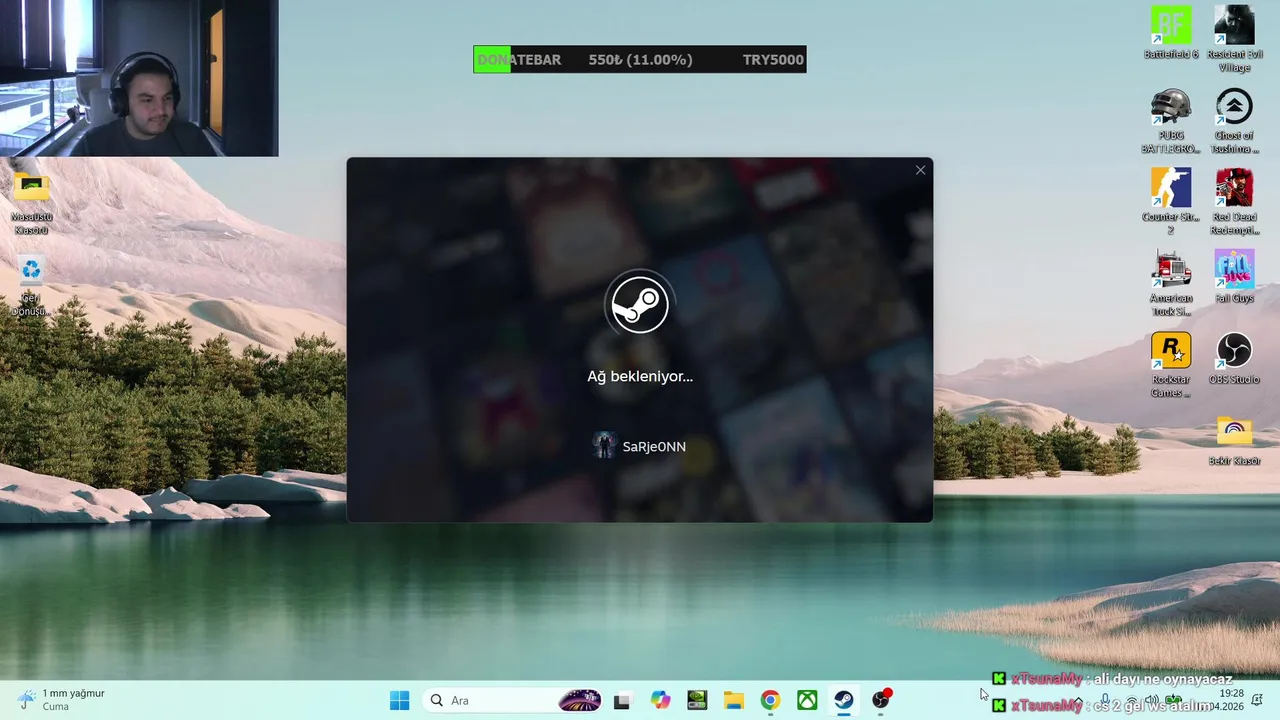
Task: Open OBS Studio from the taskbar
Action: click(x=881, y=700)
